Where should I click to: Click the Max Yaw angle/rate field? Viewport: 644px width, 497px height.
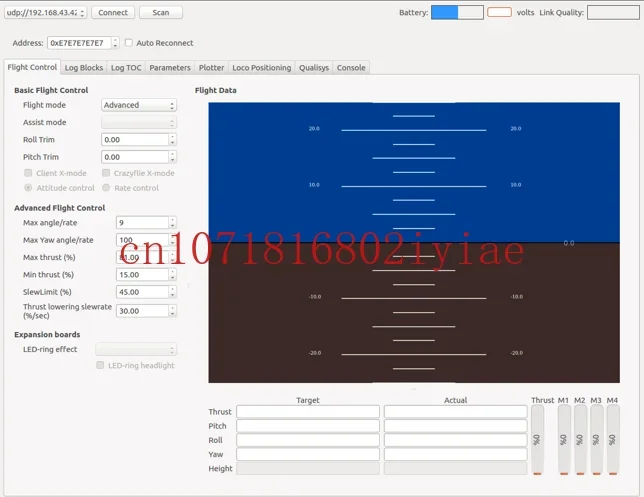pos(142,240)
